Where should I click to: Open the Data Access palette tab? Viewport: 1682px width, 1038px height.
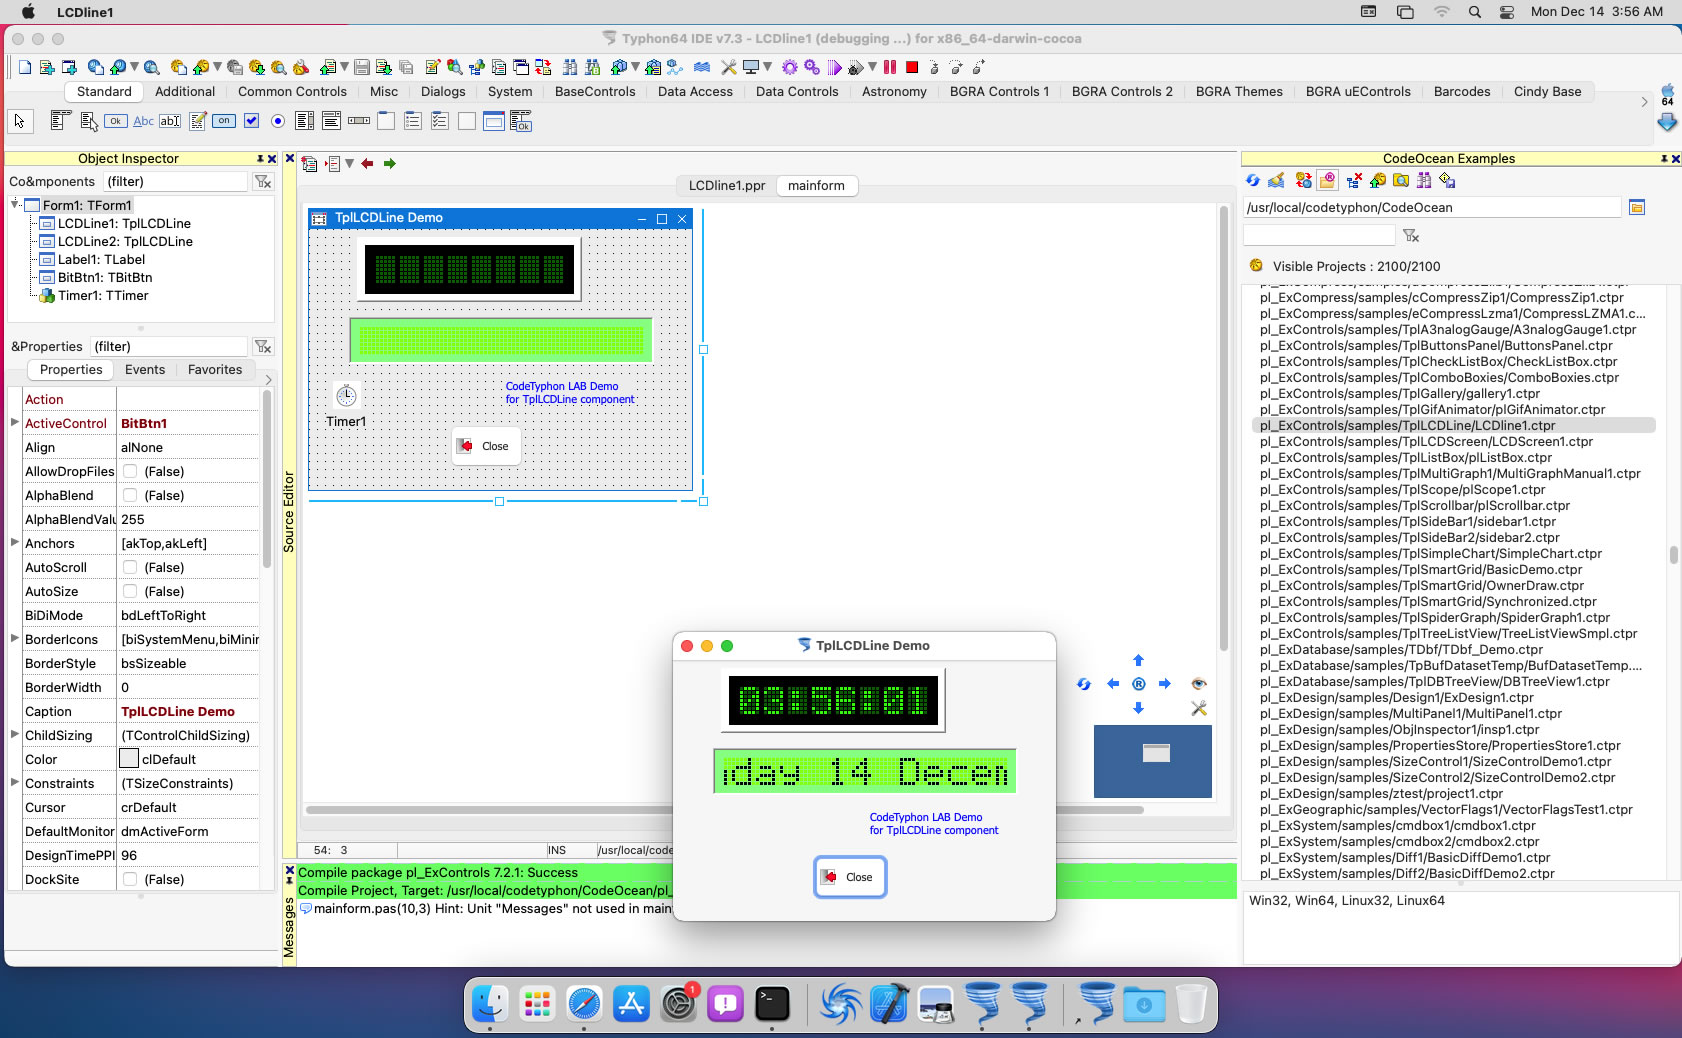(695, 91)
